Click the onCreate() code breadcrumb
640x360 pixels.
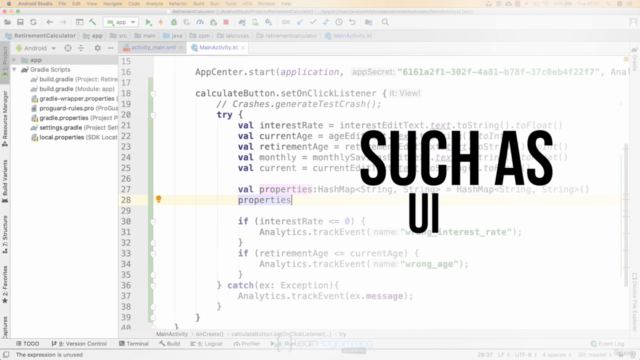click(x=209, y=334)
